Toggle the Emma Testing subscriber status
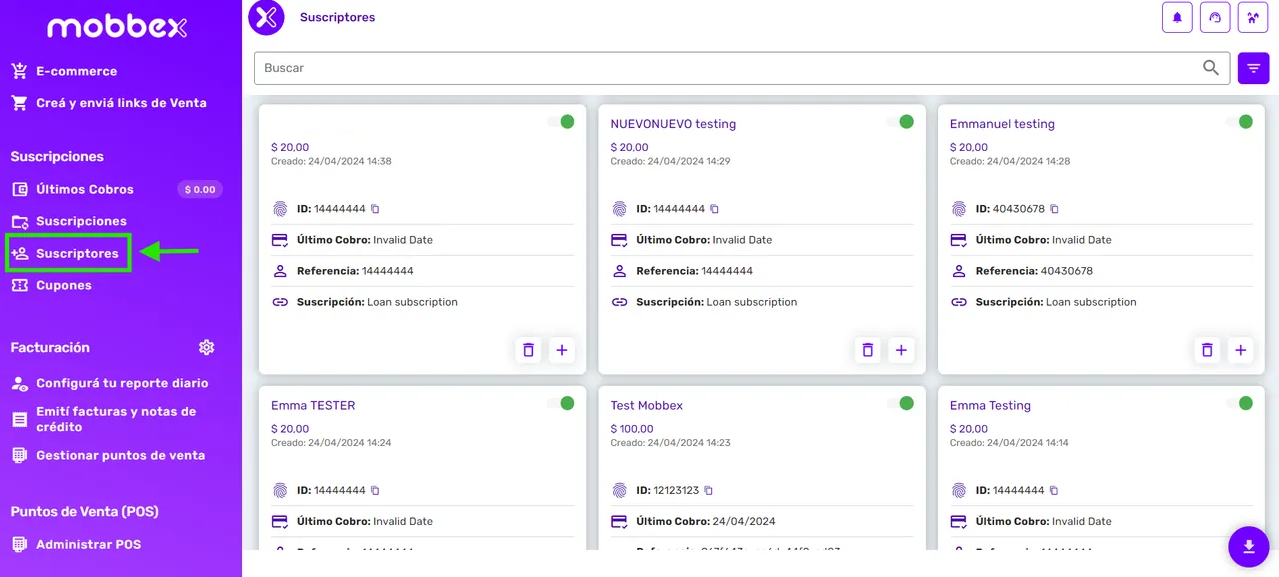The image size is (1279, 577). [1243, 403]
